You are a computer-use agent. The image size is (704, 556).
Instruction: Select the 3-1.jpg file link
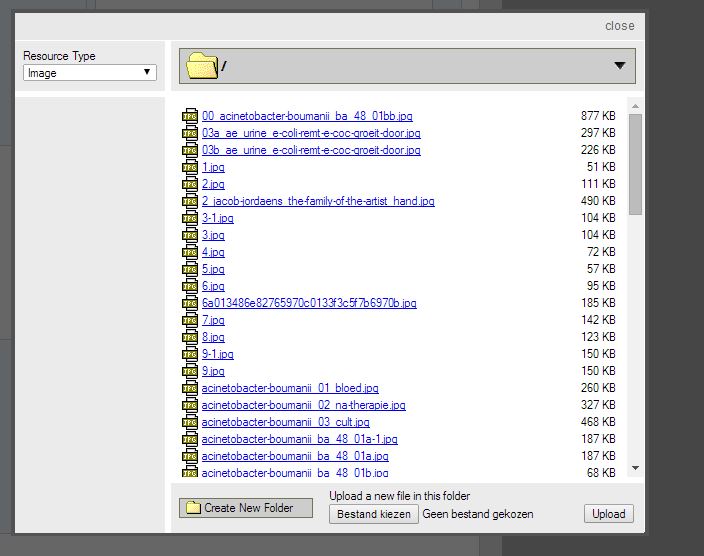[x=218, y=218]
